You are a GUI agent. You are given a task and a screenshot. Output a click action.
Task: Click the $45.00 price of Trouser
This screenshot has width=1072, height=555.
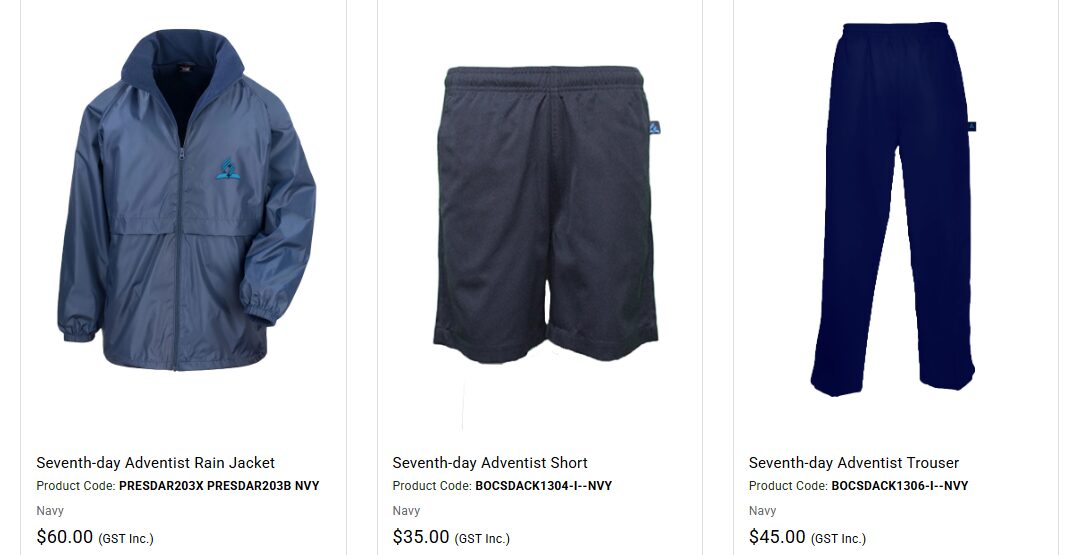point(777,537)
